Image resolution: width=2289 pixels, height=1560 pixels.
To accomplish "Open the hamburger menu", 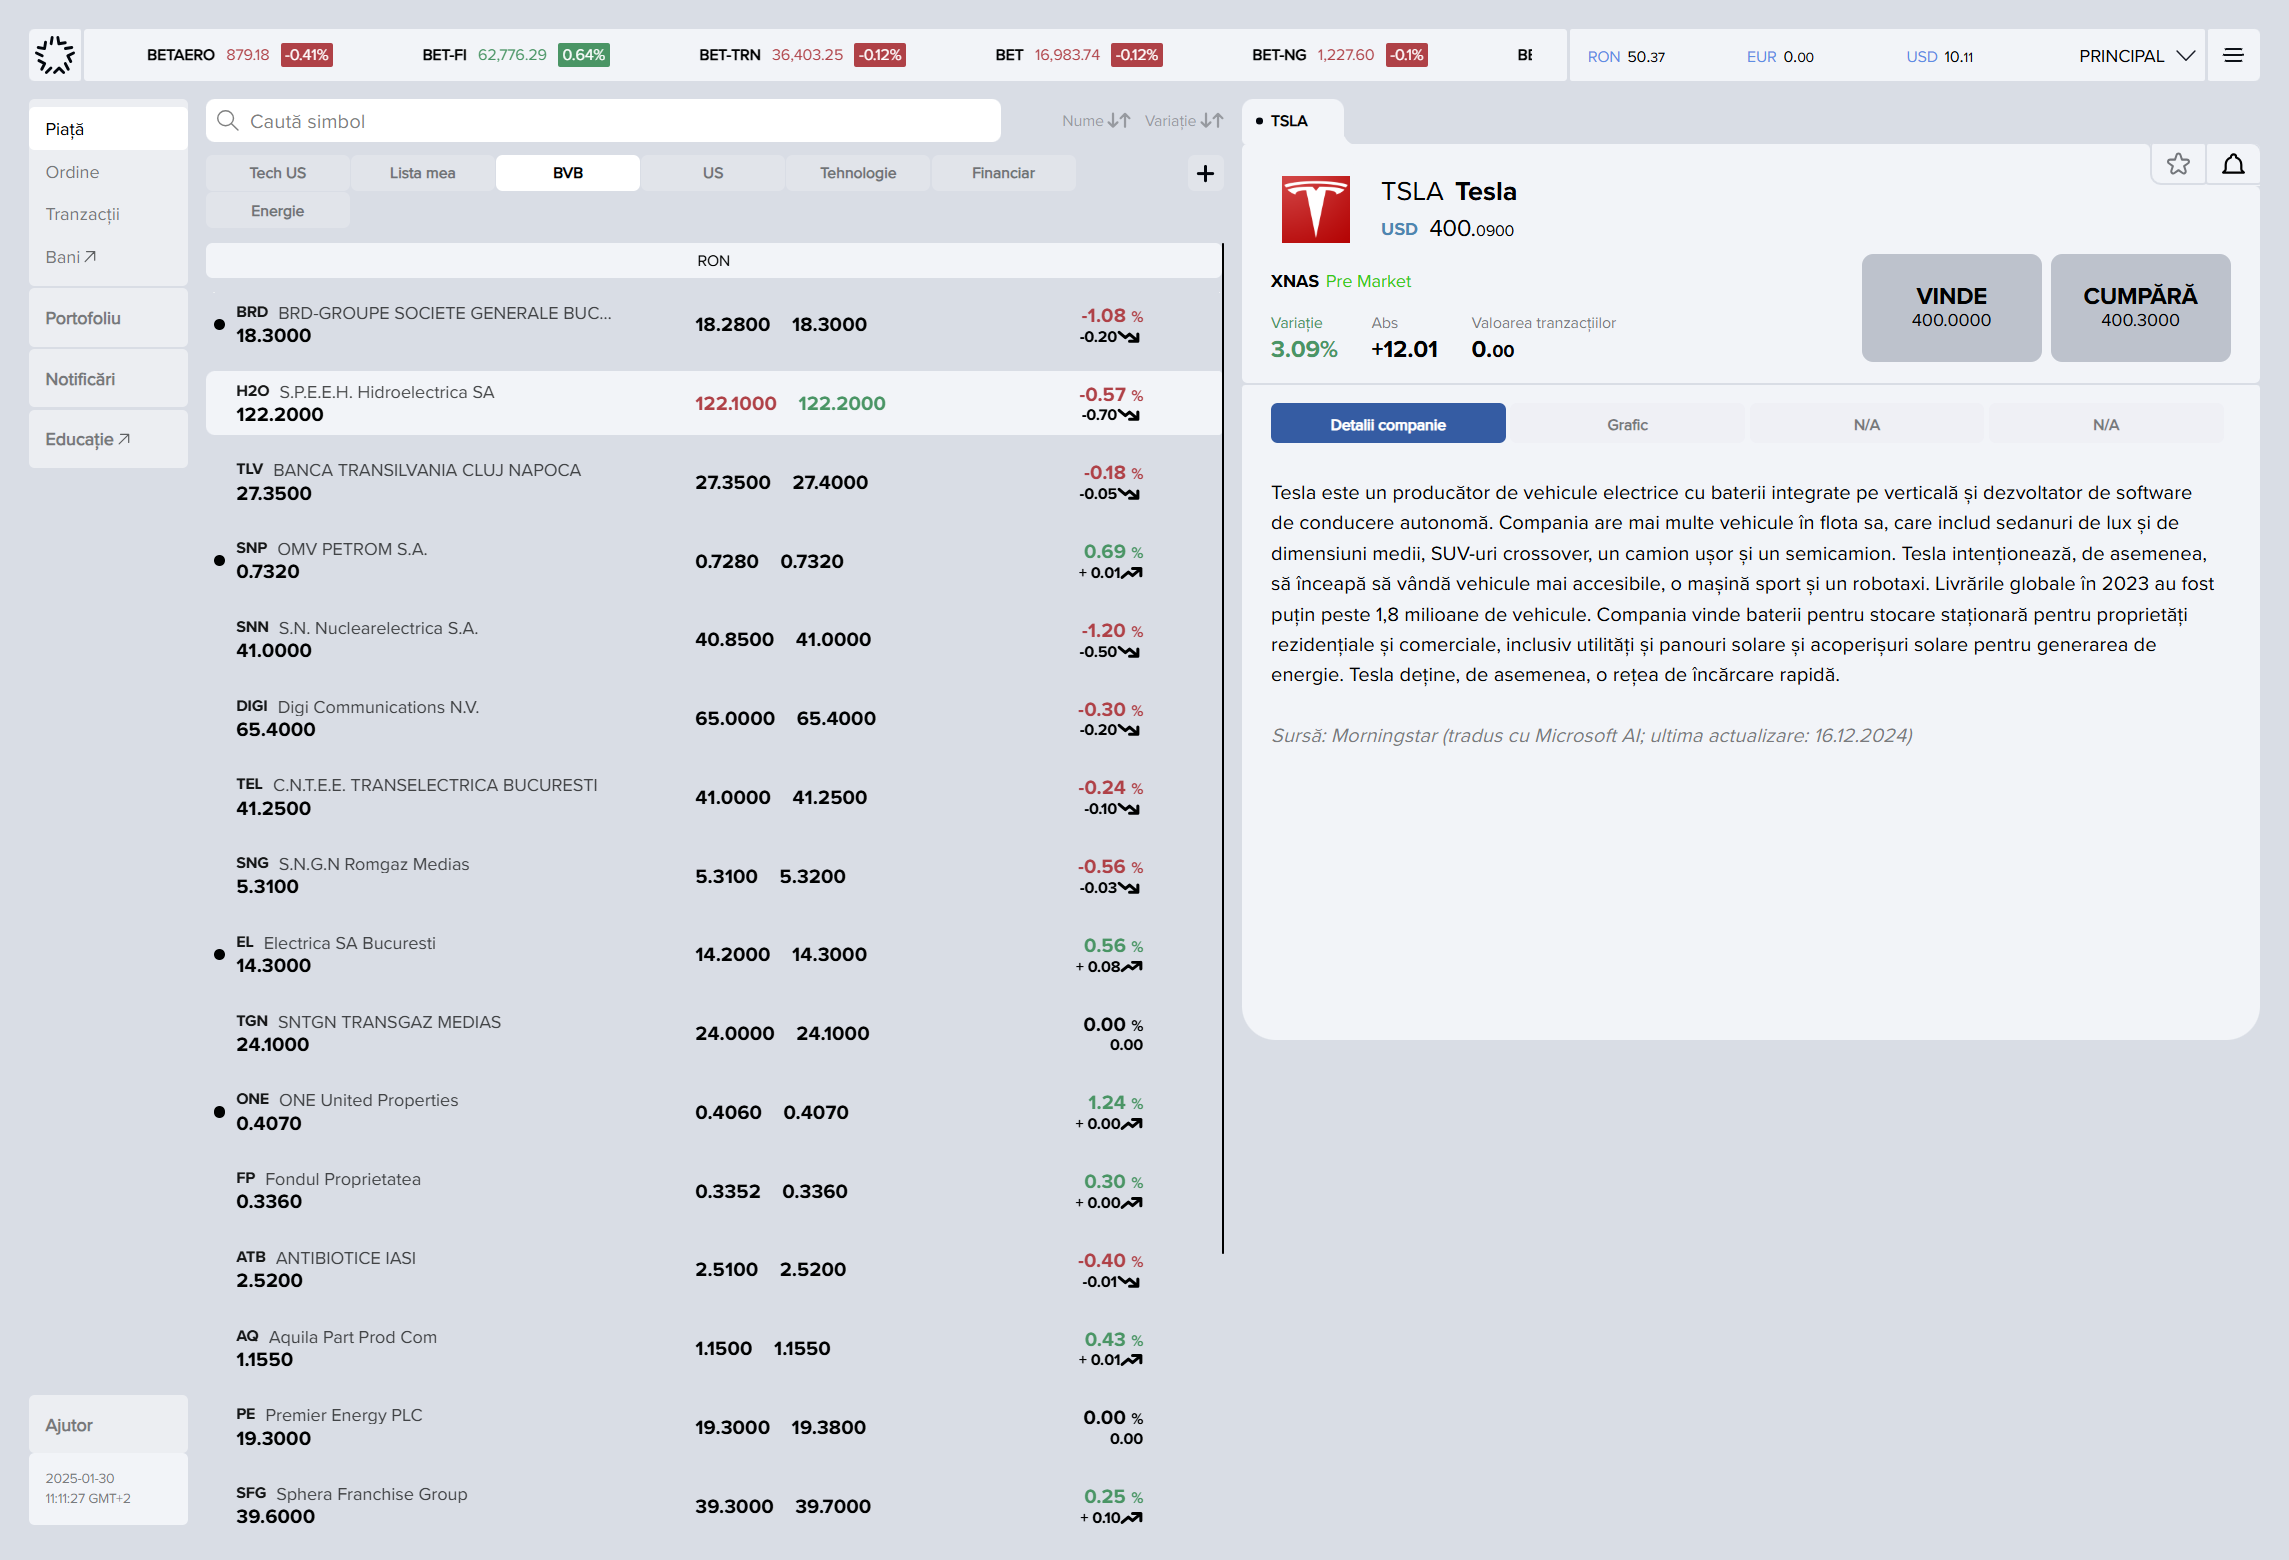I will 2233,55.
